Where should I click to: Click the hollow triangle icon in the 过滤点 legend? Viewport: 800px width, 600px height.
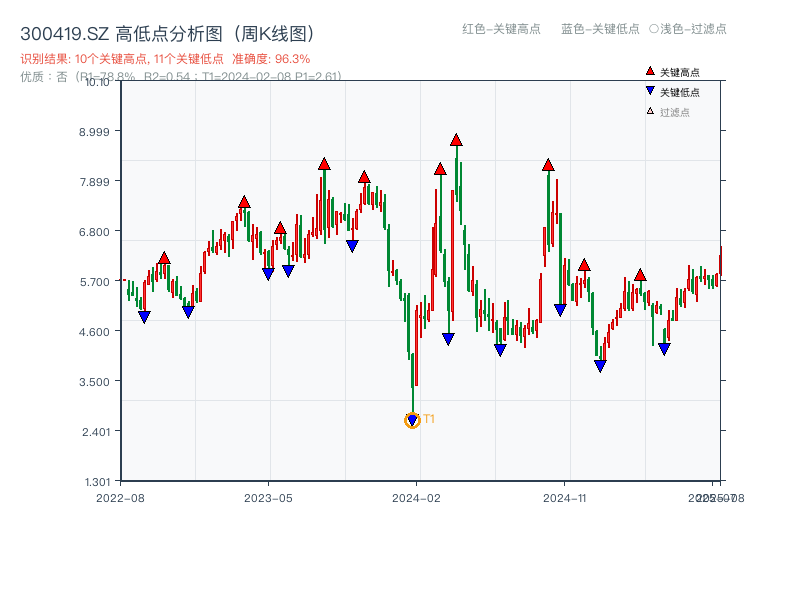pos(650,111)
